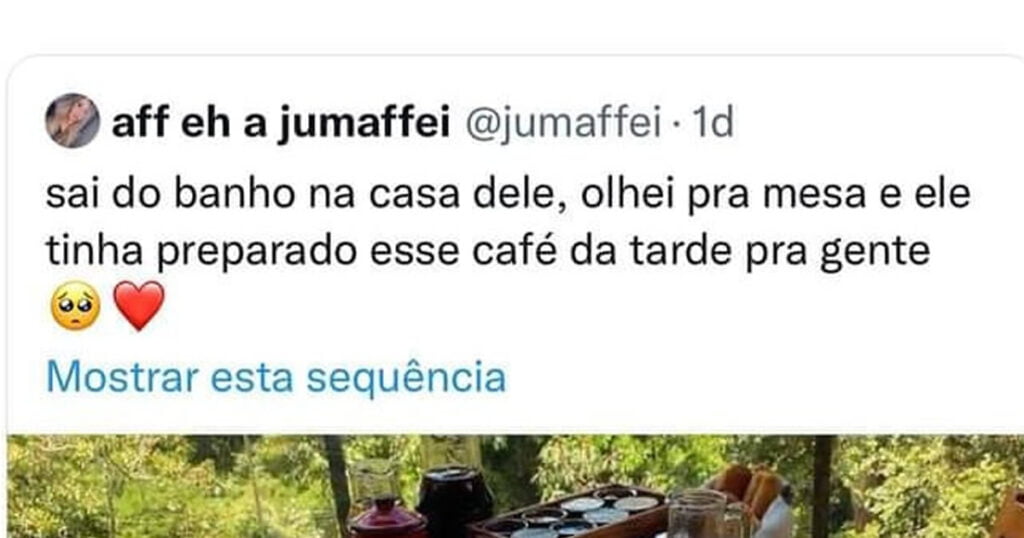1024x538 pixels.
Task: Click the tweet line starting "sai do banho"
Action: [x=507, y=194]
